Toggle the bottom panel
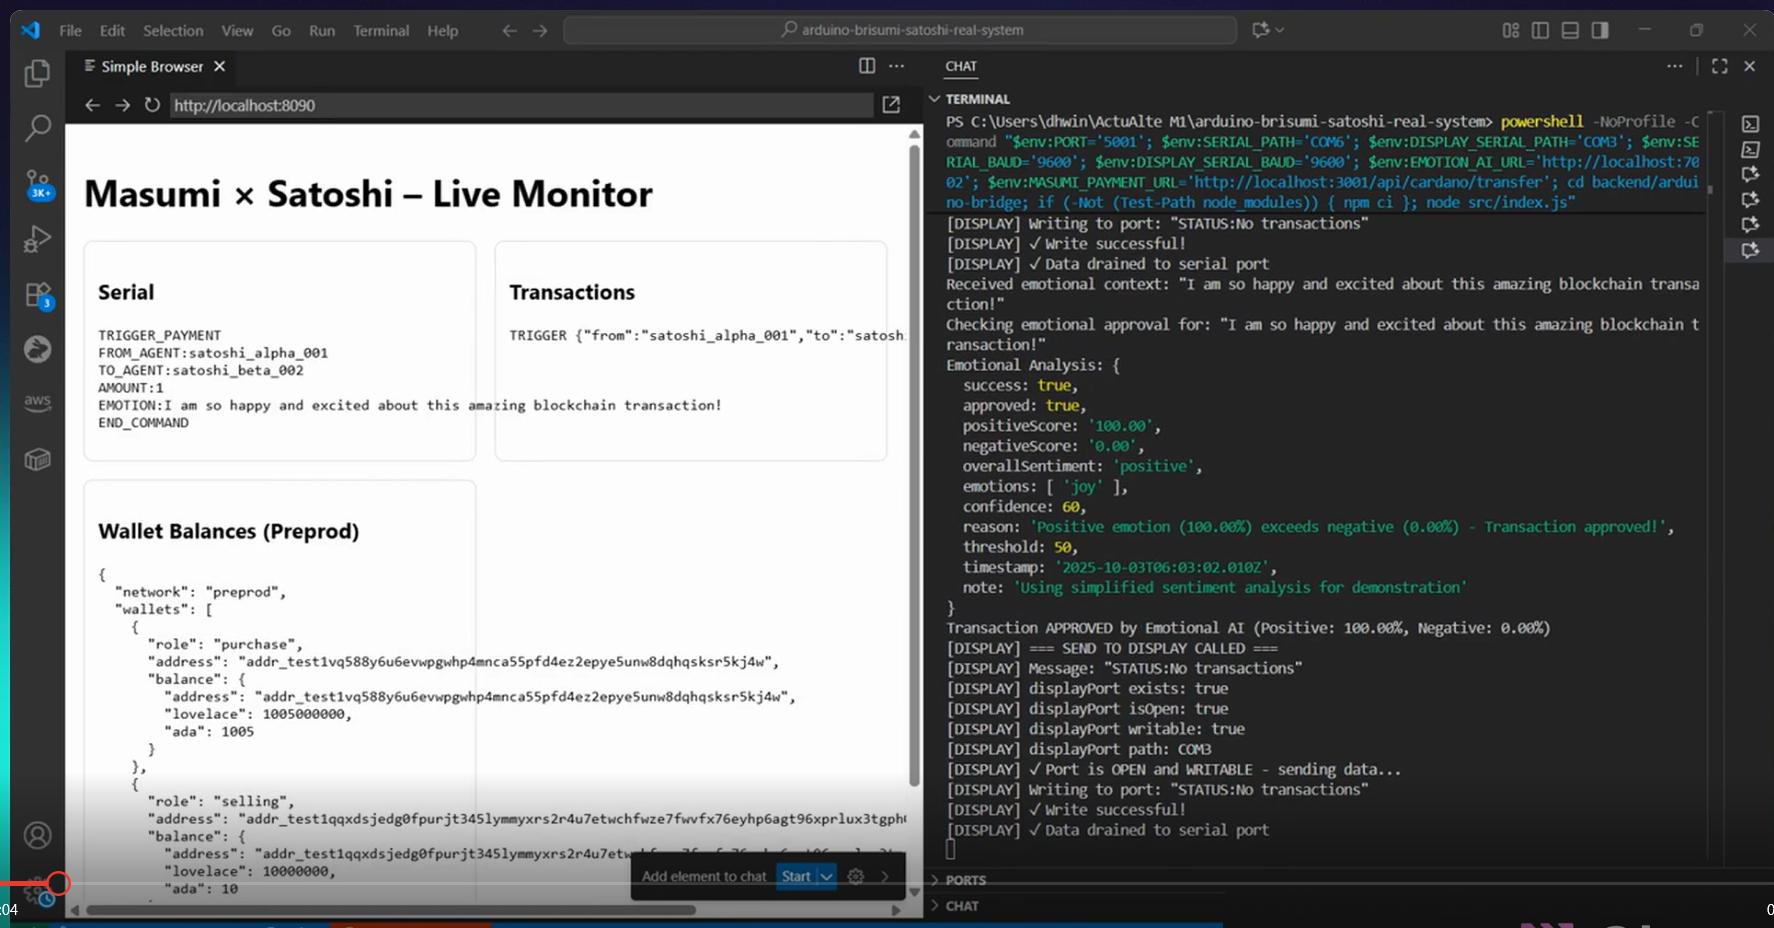 1570,30
